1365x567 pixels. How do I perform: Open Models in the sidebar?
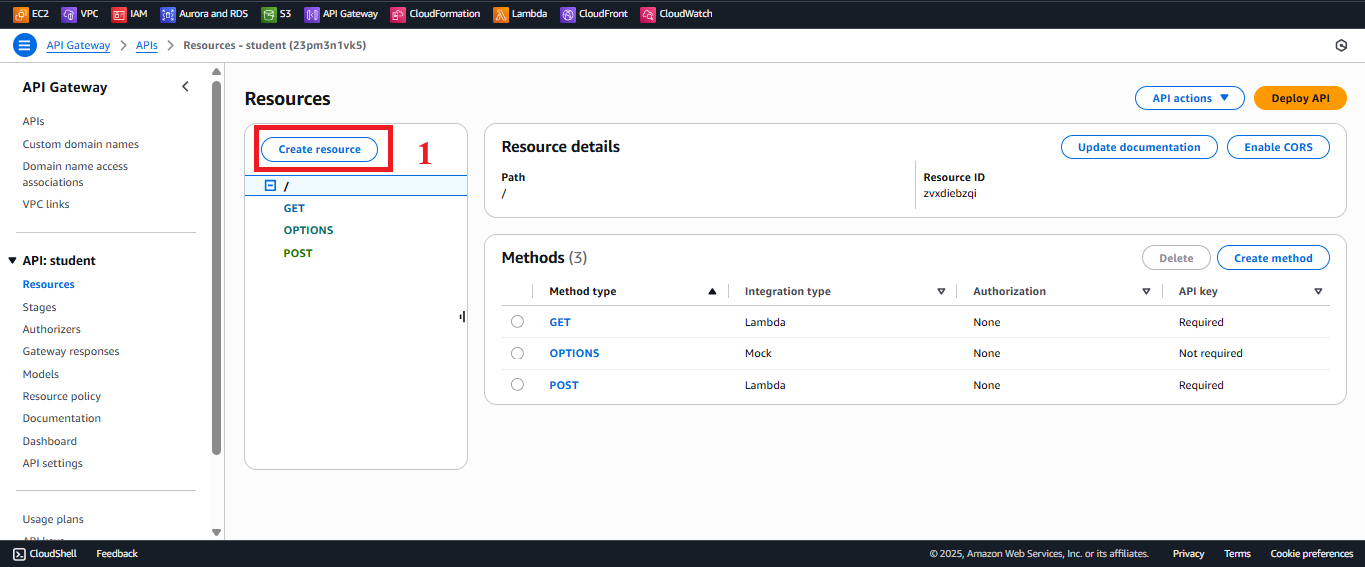[41, 374]
